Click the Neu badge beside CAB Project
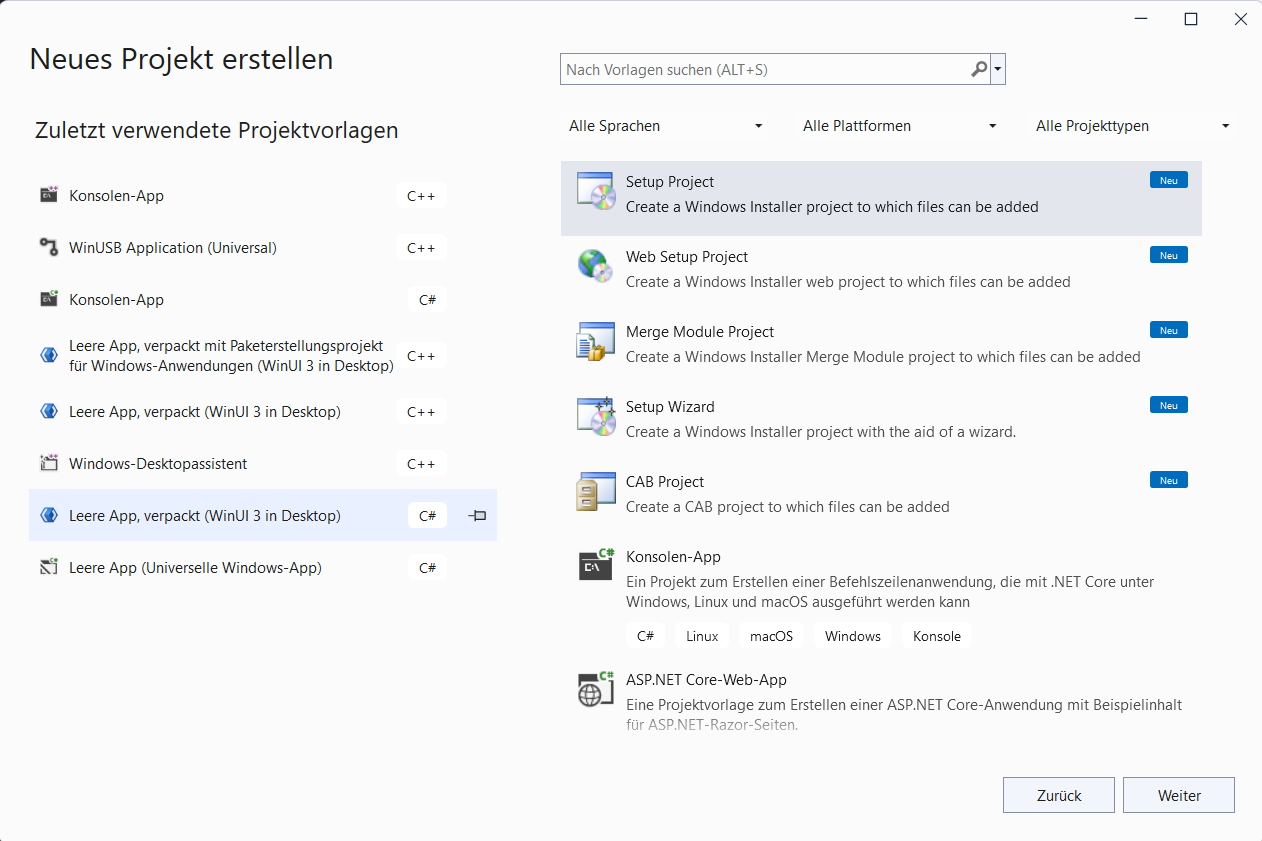This screenshot has width=1262, height=841. pos(1169,480)
